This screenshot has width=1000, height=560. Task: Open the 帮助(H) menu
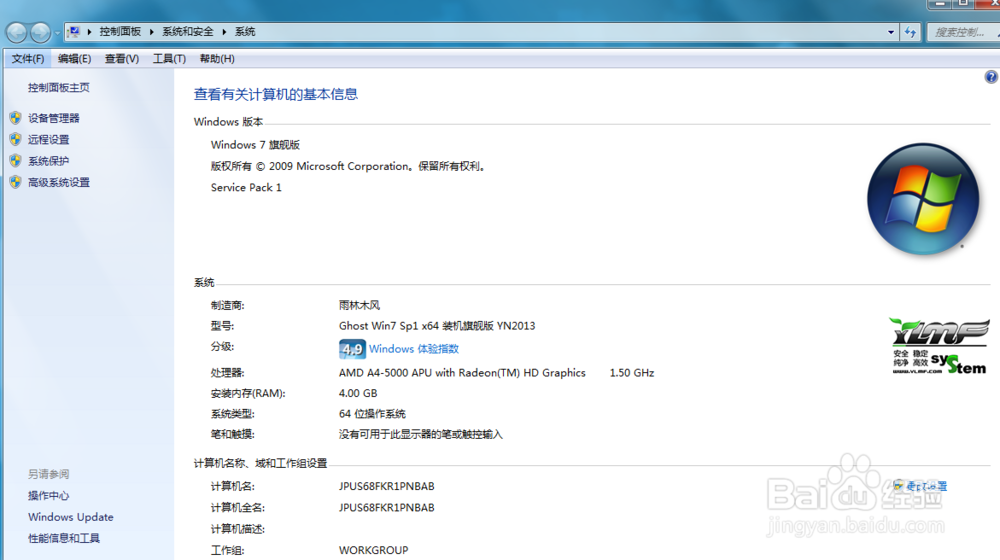[217, 59]
